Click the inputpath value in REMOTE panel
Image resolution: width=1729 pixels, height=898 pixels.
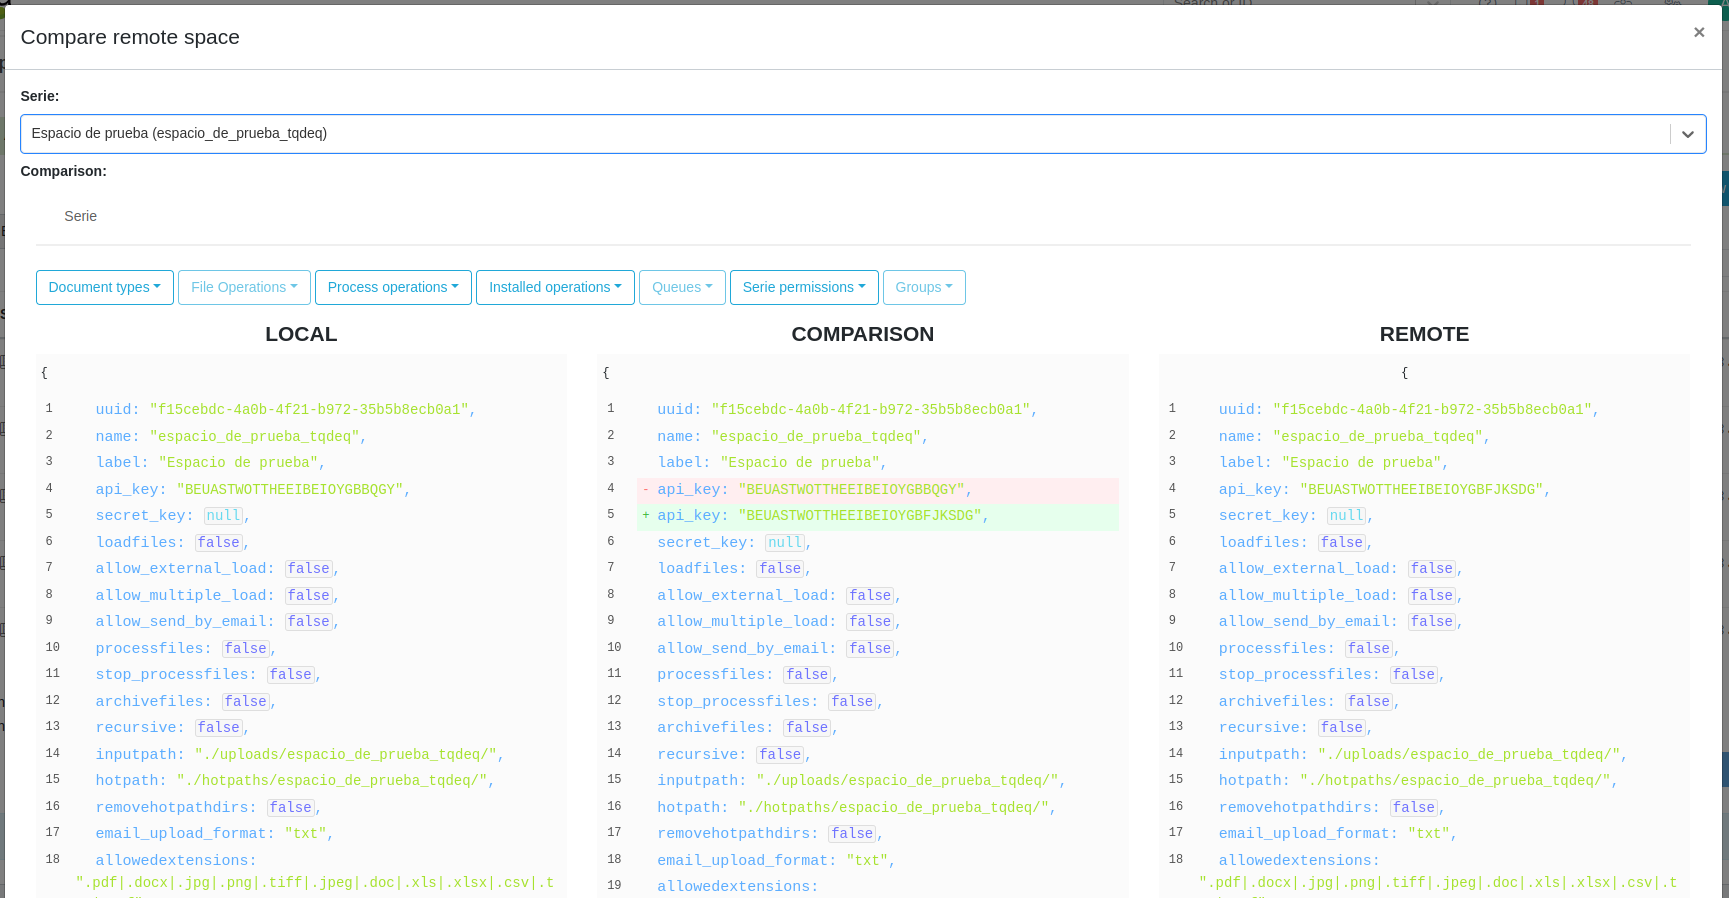pos(1468,755)
